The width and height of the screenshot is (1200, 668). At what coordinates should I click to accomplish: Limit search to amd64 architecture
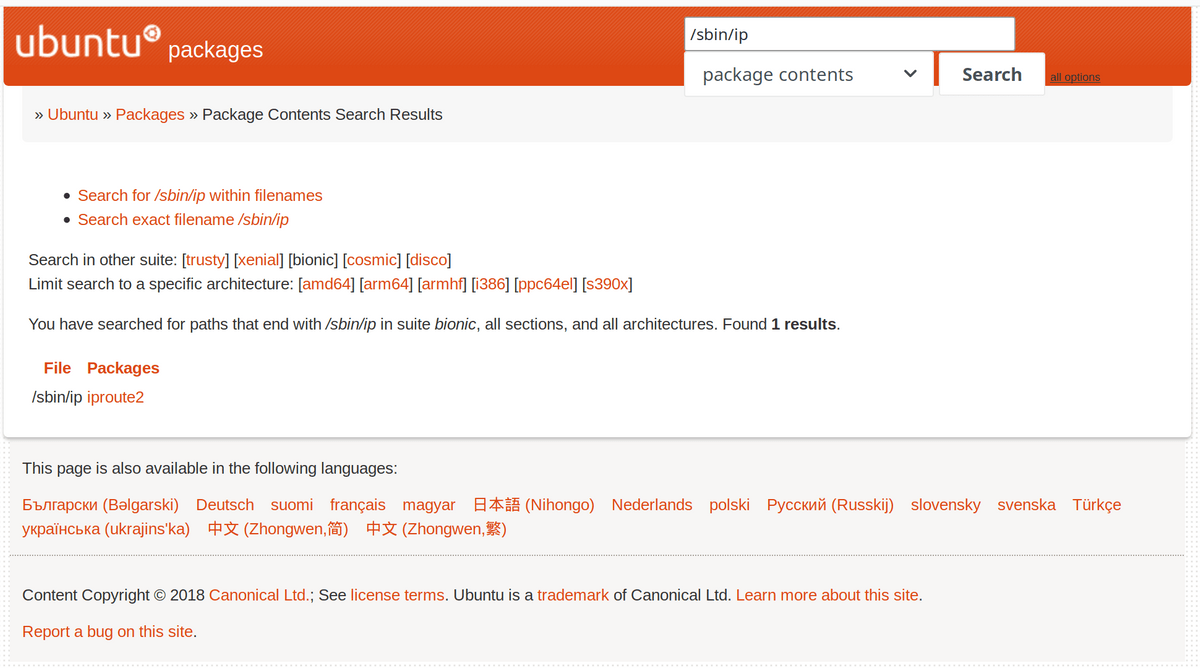click(x=327, y=284)
